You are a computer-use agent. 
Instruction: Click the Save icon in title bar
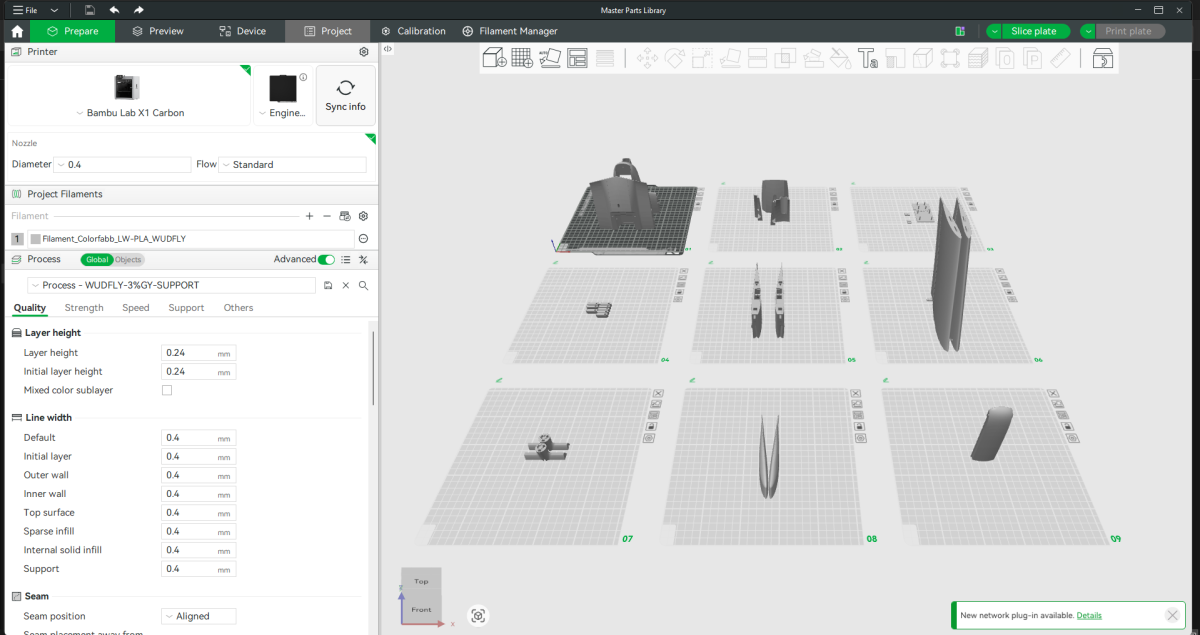[90, 10]
